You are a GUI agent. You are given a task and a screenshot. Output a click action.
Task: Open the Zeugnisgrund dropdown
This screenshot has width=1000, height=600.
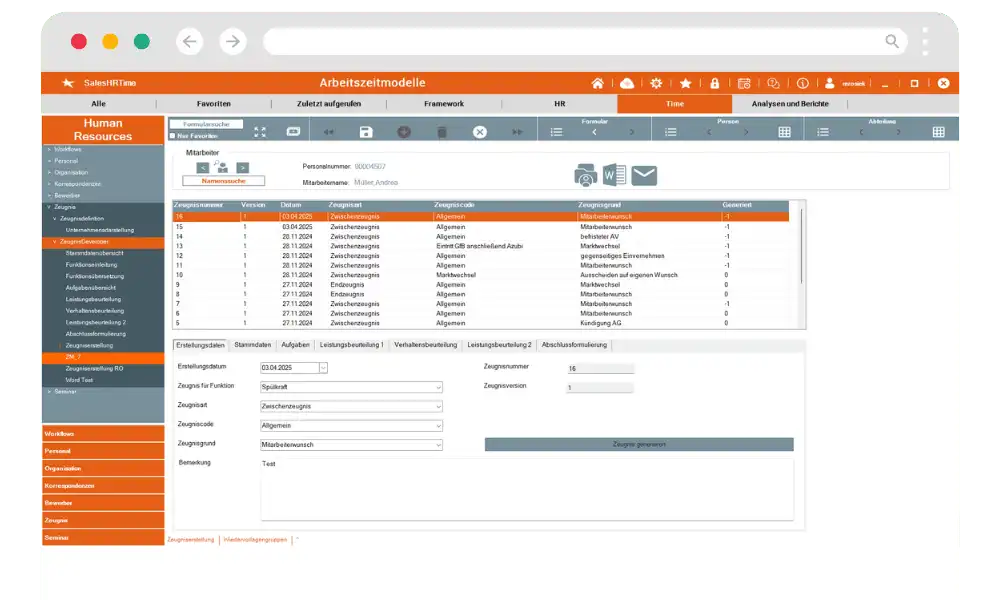438,444
